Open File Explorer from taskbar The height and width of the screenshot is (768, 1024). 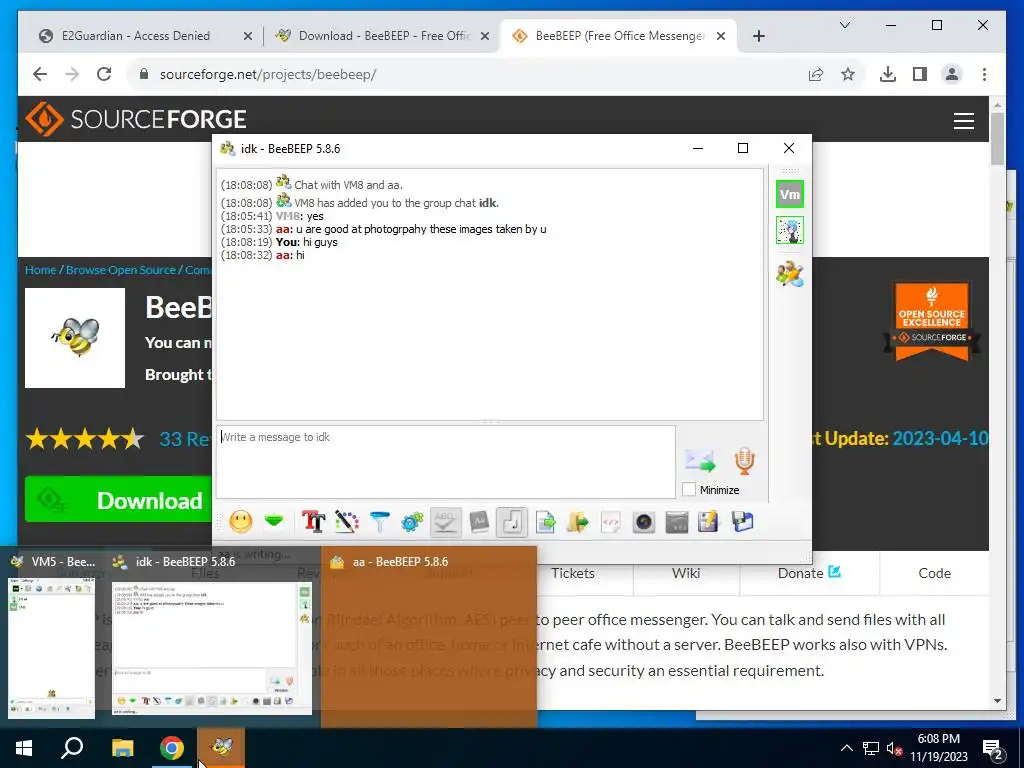[x=122, y=748]
